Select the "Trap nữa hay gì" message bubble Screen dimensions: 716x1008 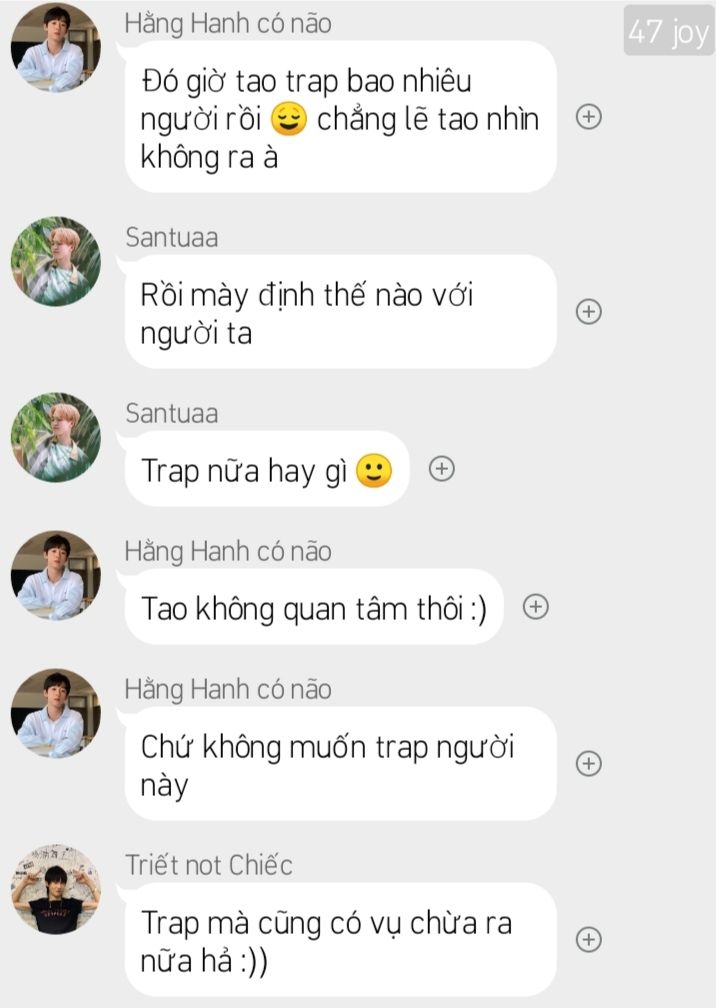267,469
